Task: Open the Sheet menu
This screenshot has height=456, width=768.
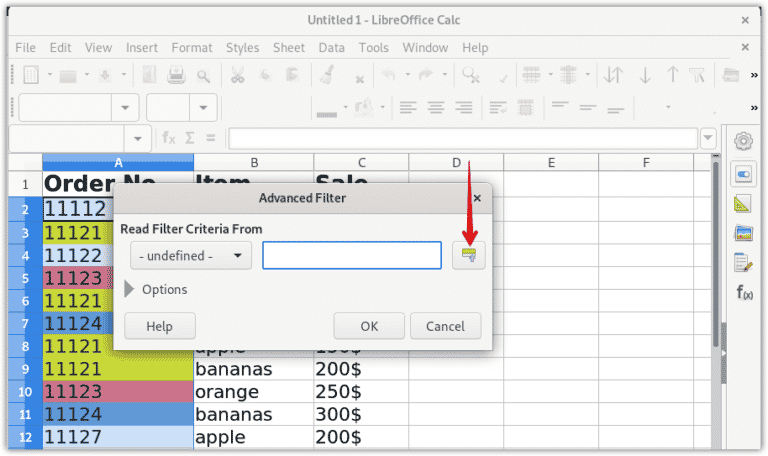Action: (x=289, y=47)
